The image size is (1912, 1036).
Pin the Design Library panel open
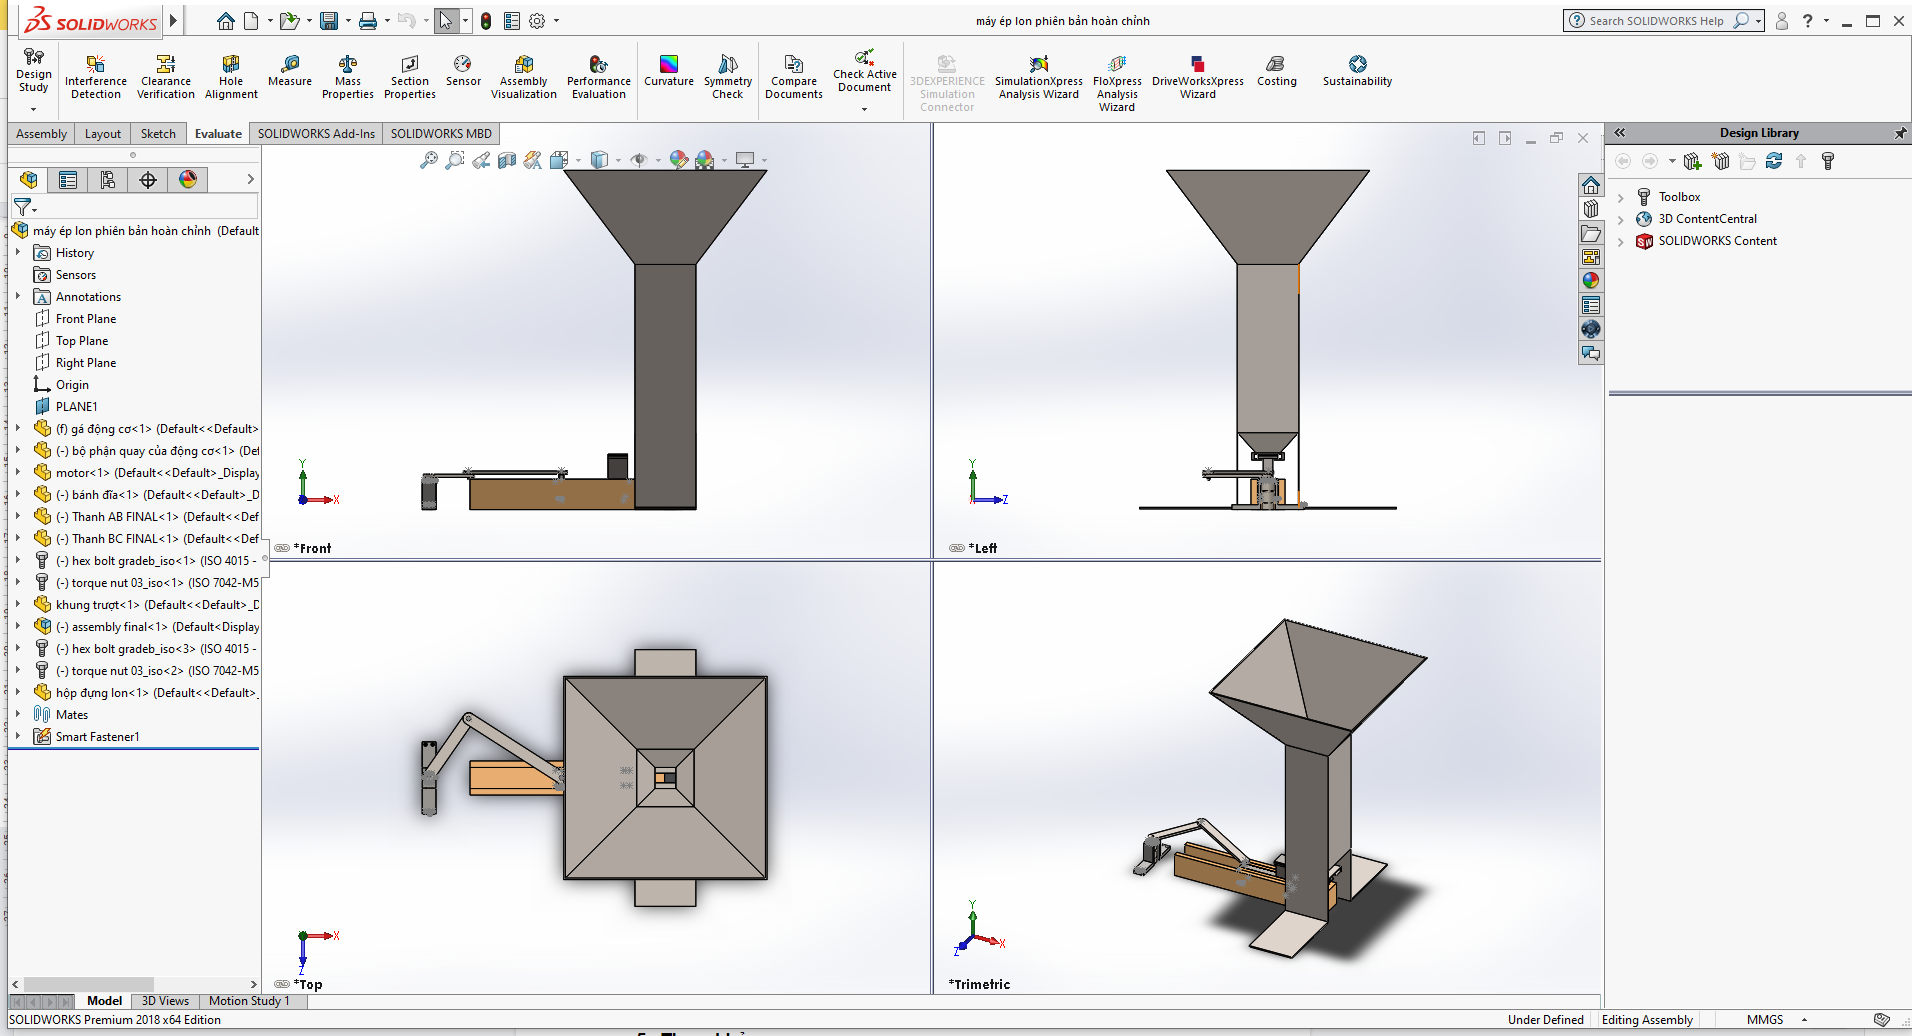pos(1902,132)
